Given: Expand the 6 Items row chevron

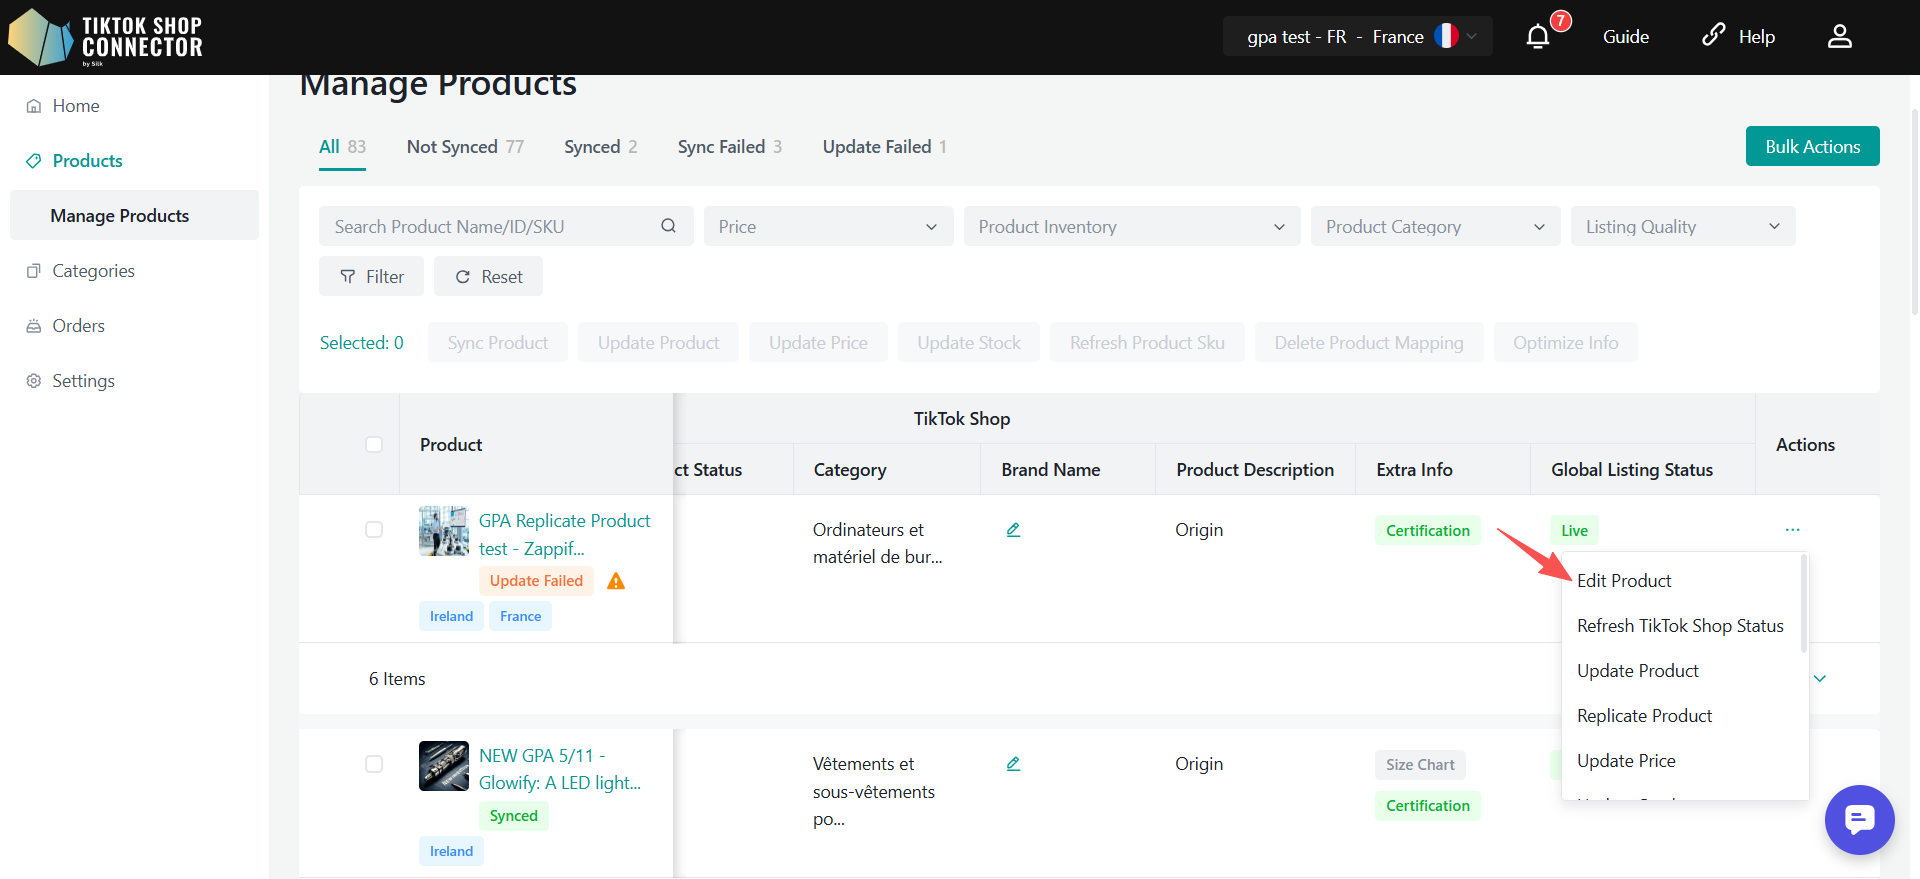Looking at the screenshot, I should [1820, 679].
